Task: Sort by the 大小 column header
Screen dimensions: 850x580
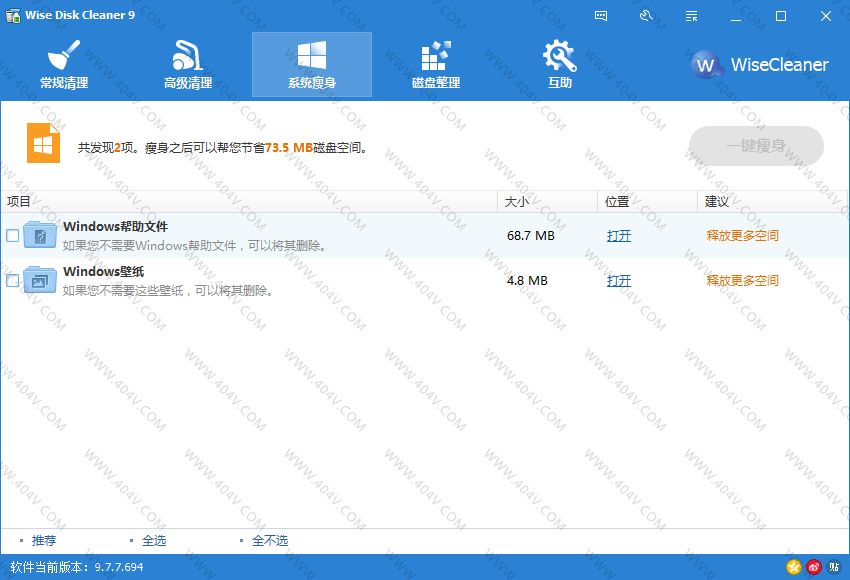Action: (517, 202)
